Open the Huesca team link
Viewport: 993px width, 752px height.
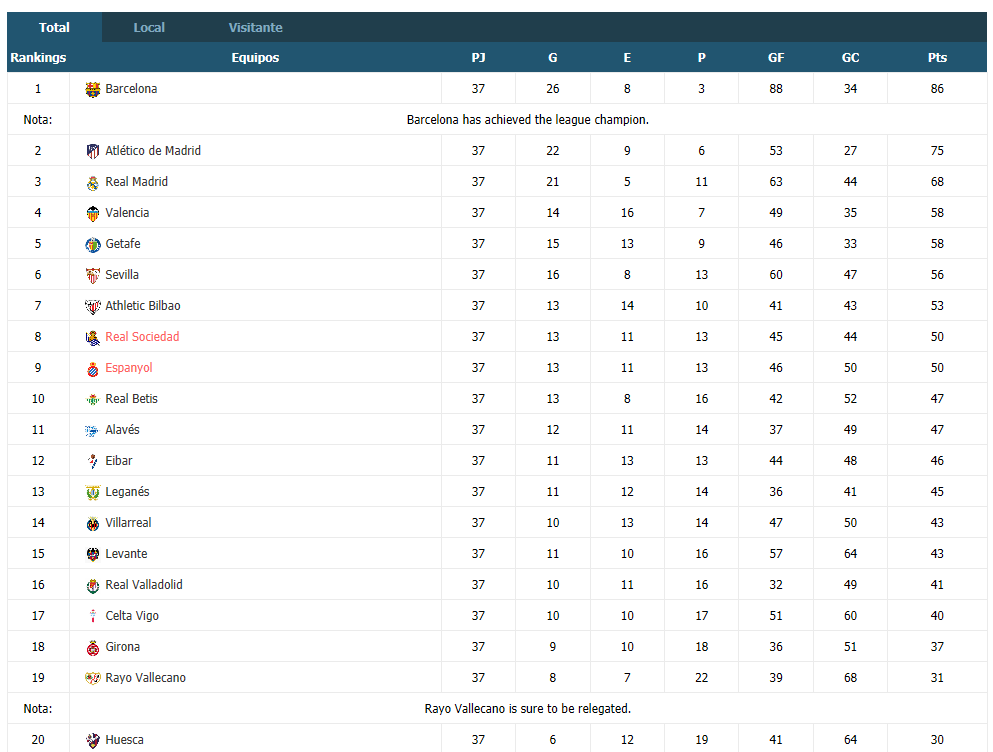click(x=124, y=740)
